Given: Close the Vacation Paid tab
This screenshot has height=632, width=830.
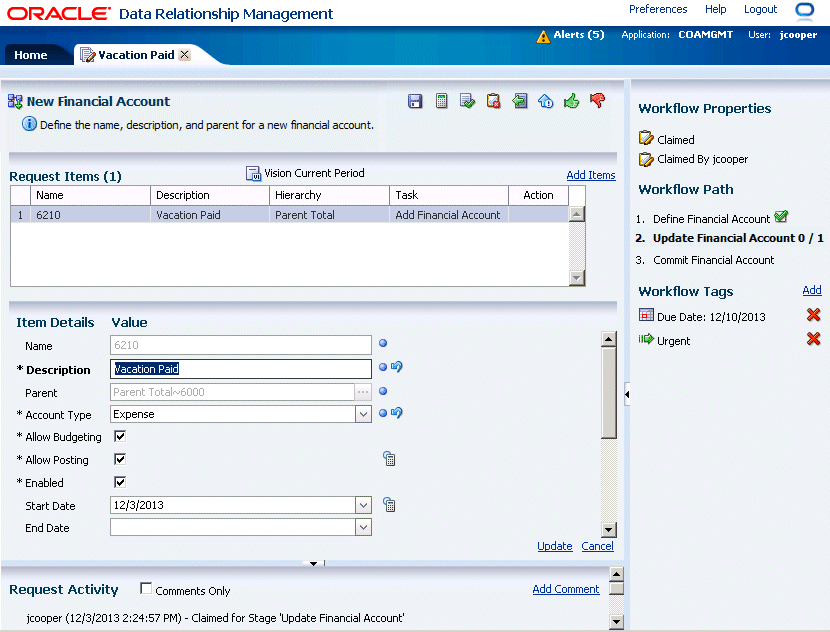Looking at the screenshot, I should 184,55.
